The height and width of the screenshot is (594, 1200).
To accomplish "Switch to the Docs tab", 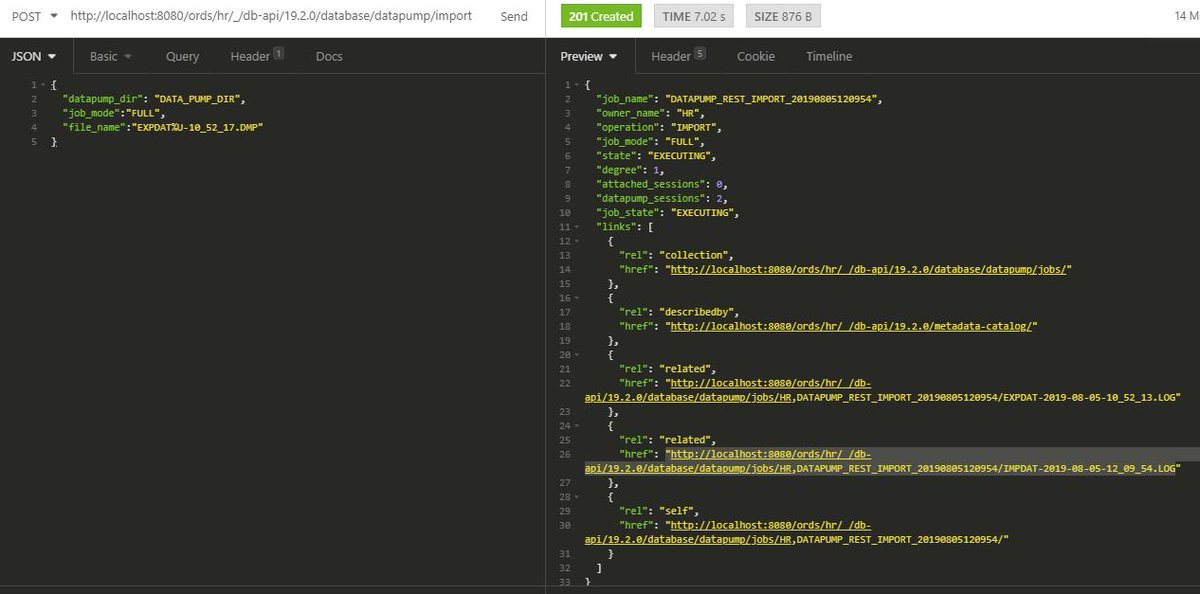I will click(x=329, y=57).
